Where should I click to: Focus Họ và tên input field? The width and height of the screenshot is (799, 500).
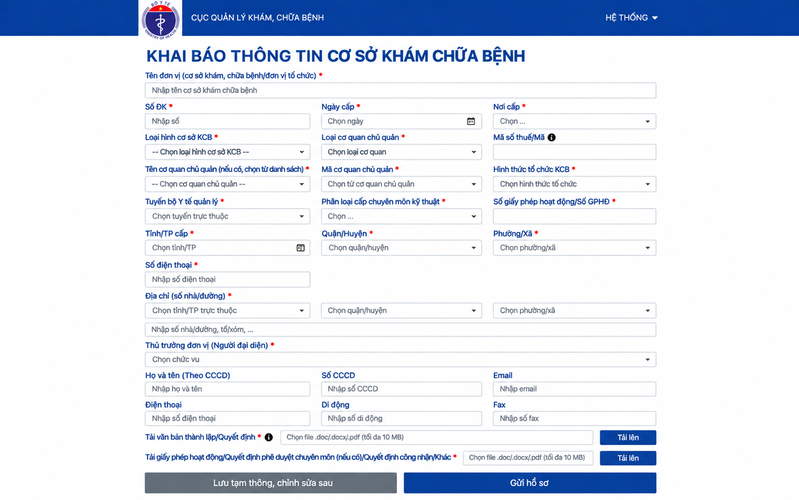(227, 389)
